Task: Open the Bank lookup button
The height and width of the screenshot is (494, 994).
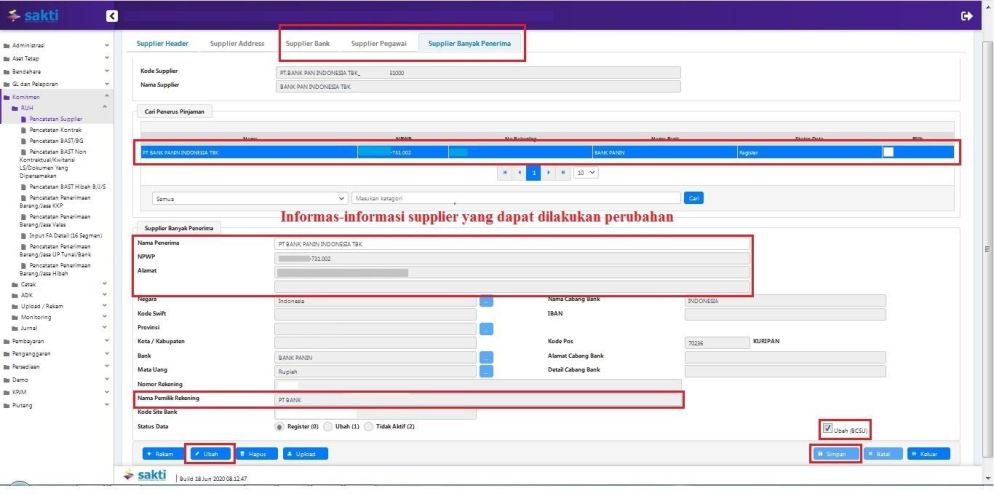Action: click(486, 356)
